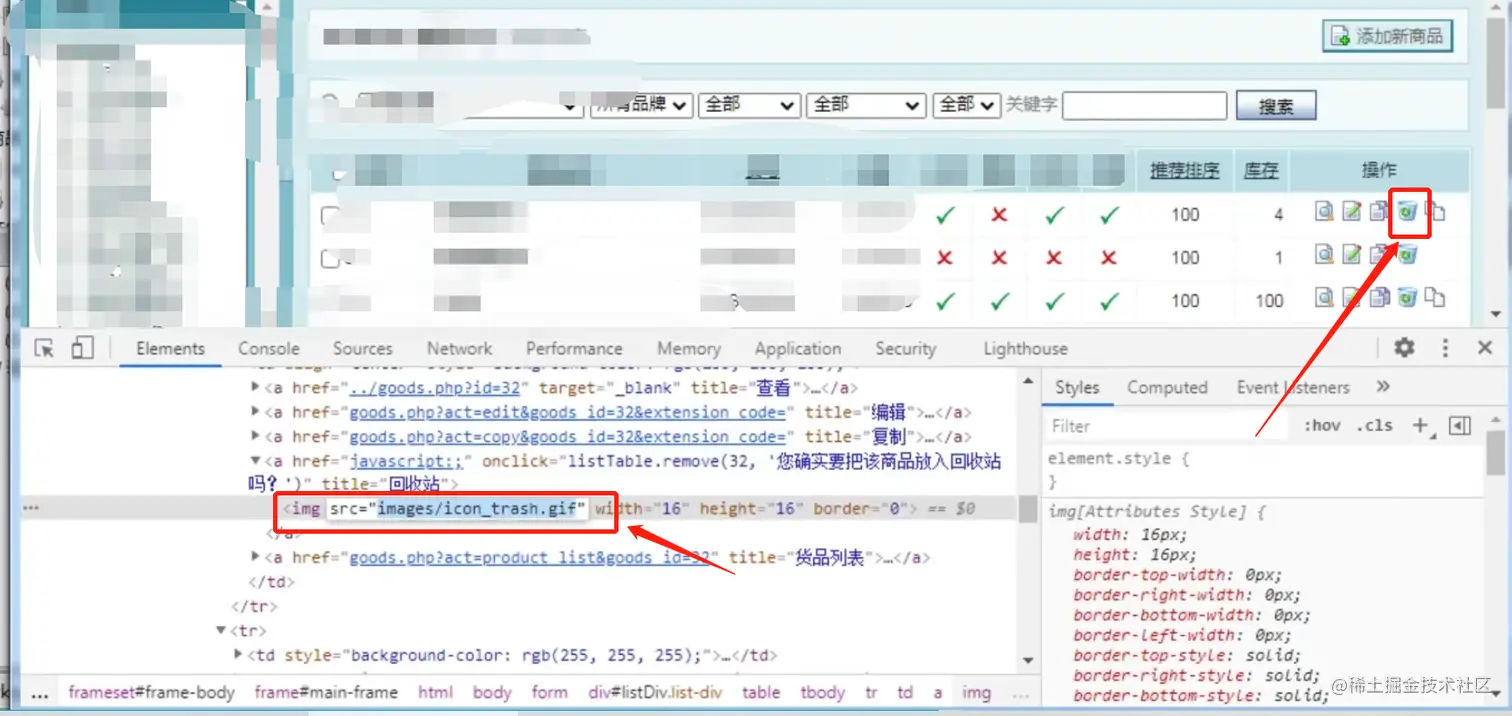This screenshot has height=716, width=1512.
Task: Click the 搜索 search button
Action: click(x=1276, y=106)
